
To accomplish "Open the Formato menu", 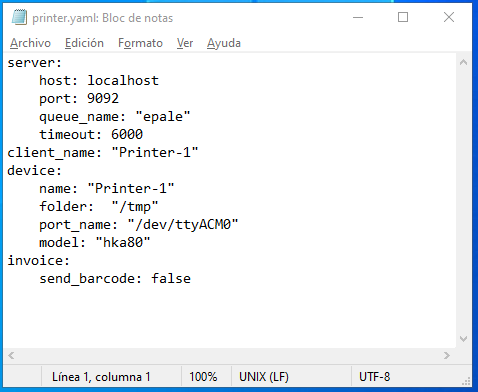I will [x=140, y=43].
